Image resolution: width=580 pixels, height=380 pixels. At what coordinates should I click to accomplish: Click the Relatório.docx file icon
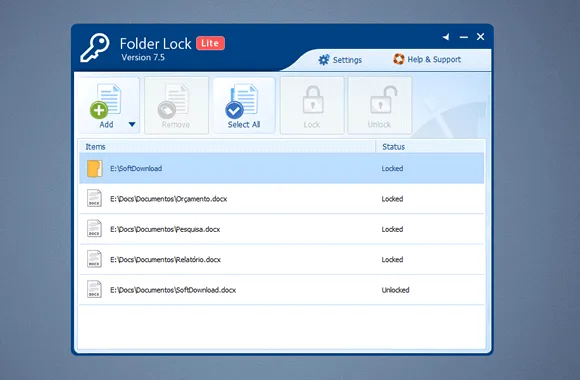click(94, 259)
